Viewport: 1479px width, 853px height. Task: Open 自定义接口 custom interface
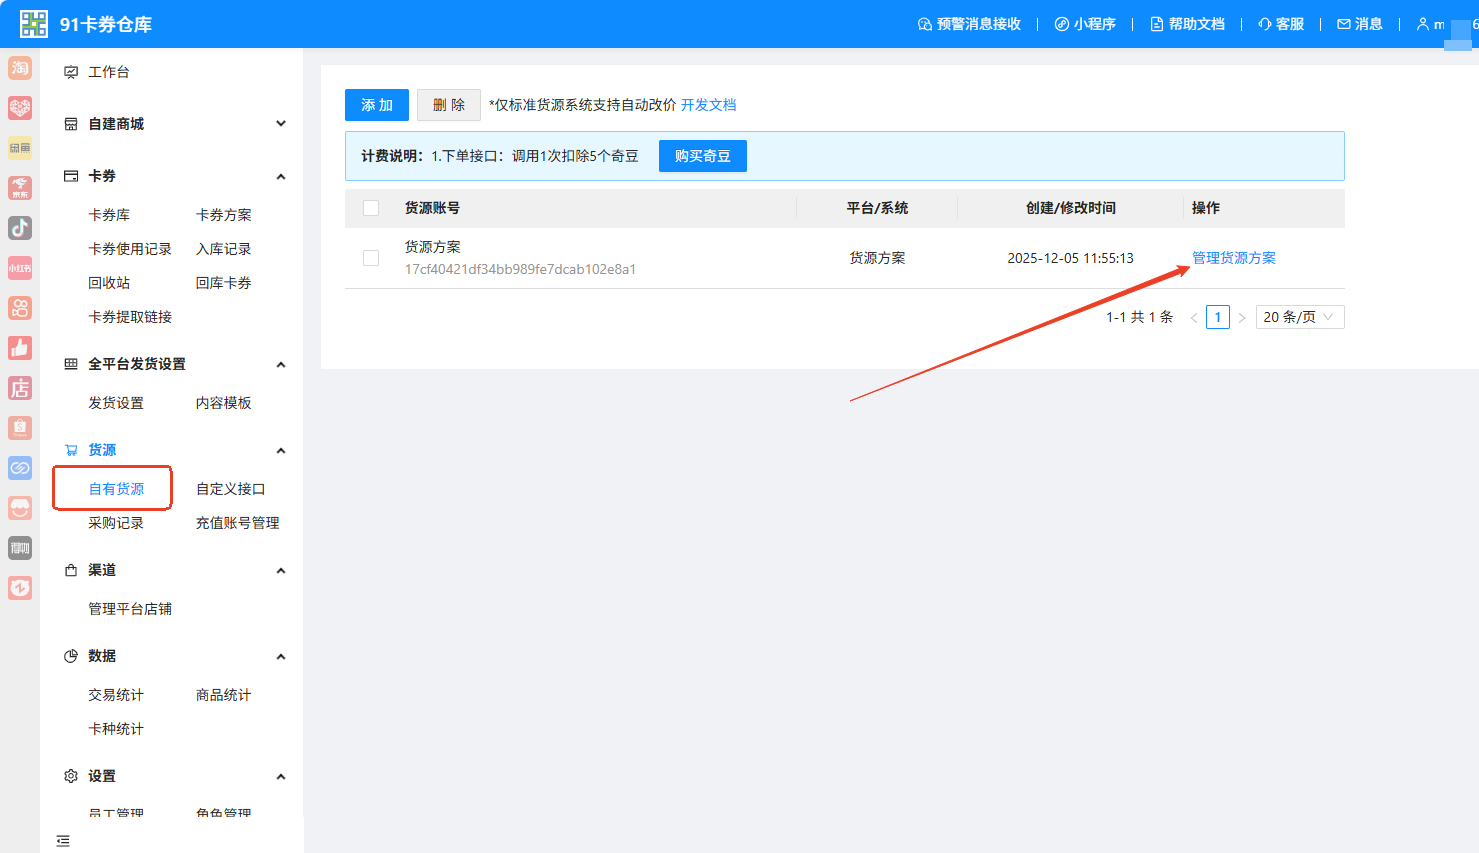(x=231, y=489)
